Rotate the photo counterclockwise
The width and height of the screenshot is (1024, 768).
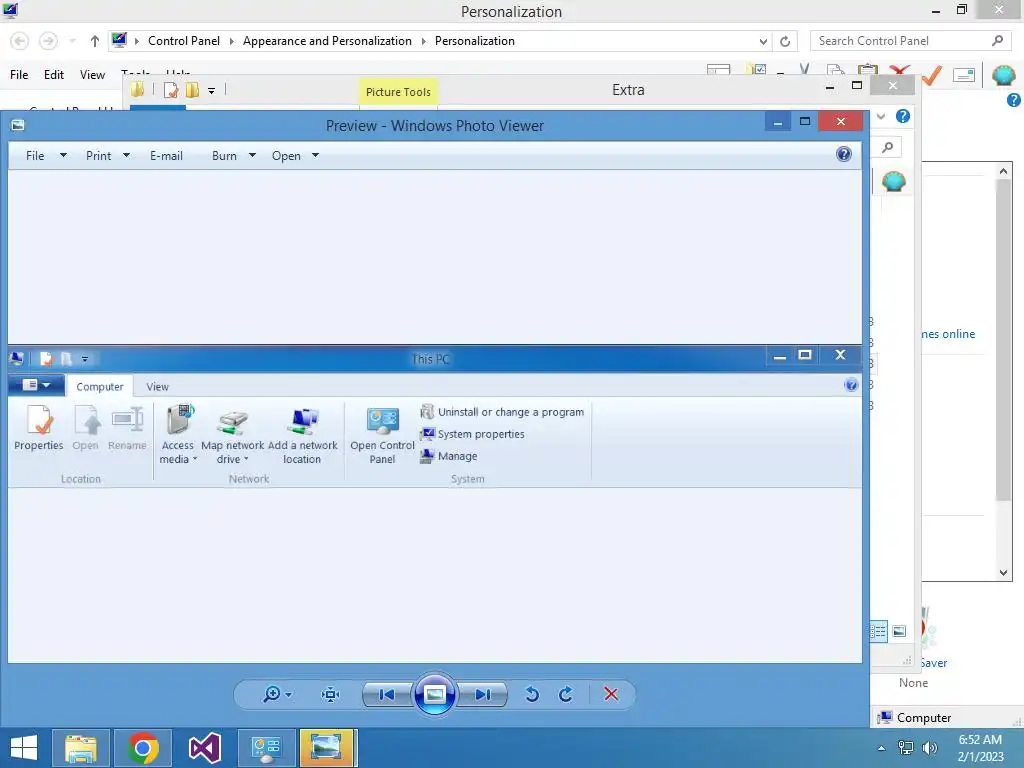pos(532,694)
